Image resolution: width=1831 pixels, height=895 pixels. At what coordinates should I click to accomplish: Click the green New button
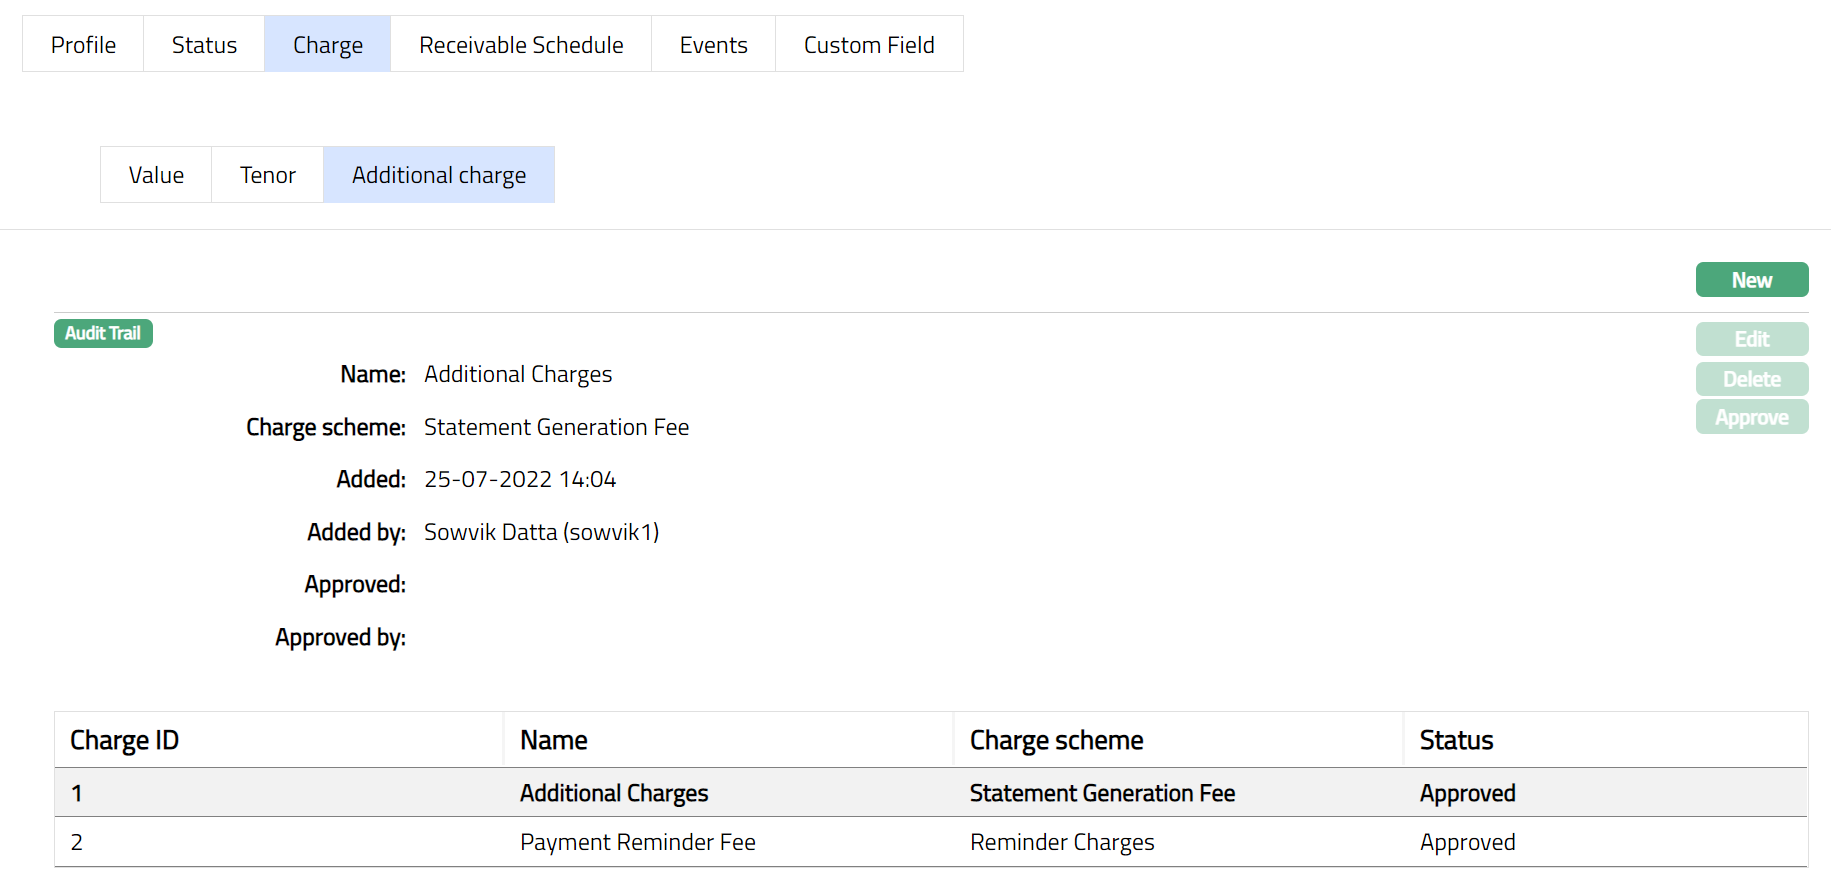click(1751, 280)
